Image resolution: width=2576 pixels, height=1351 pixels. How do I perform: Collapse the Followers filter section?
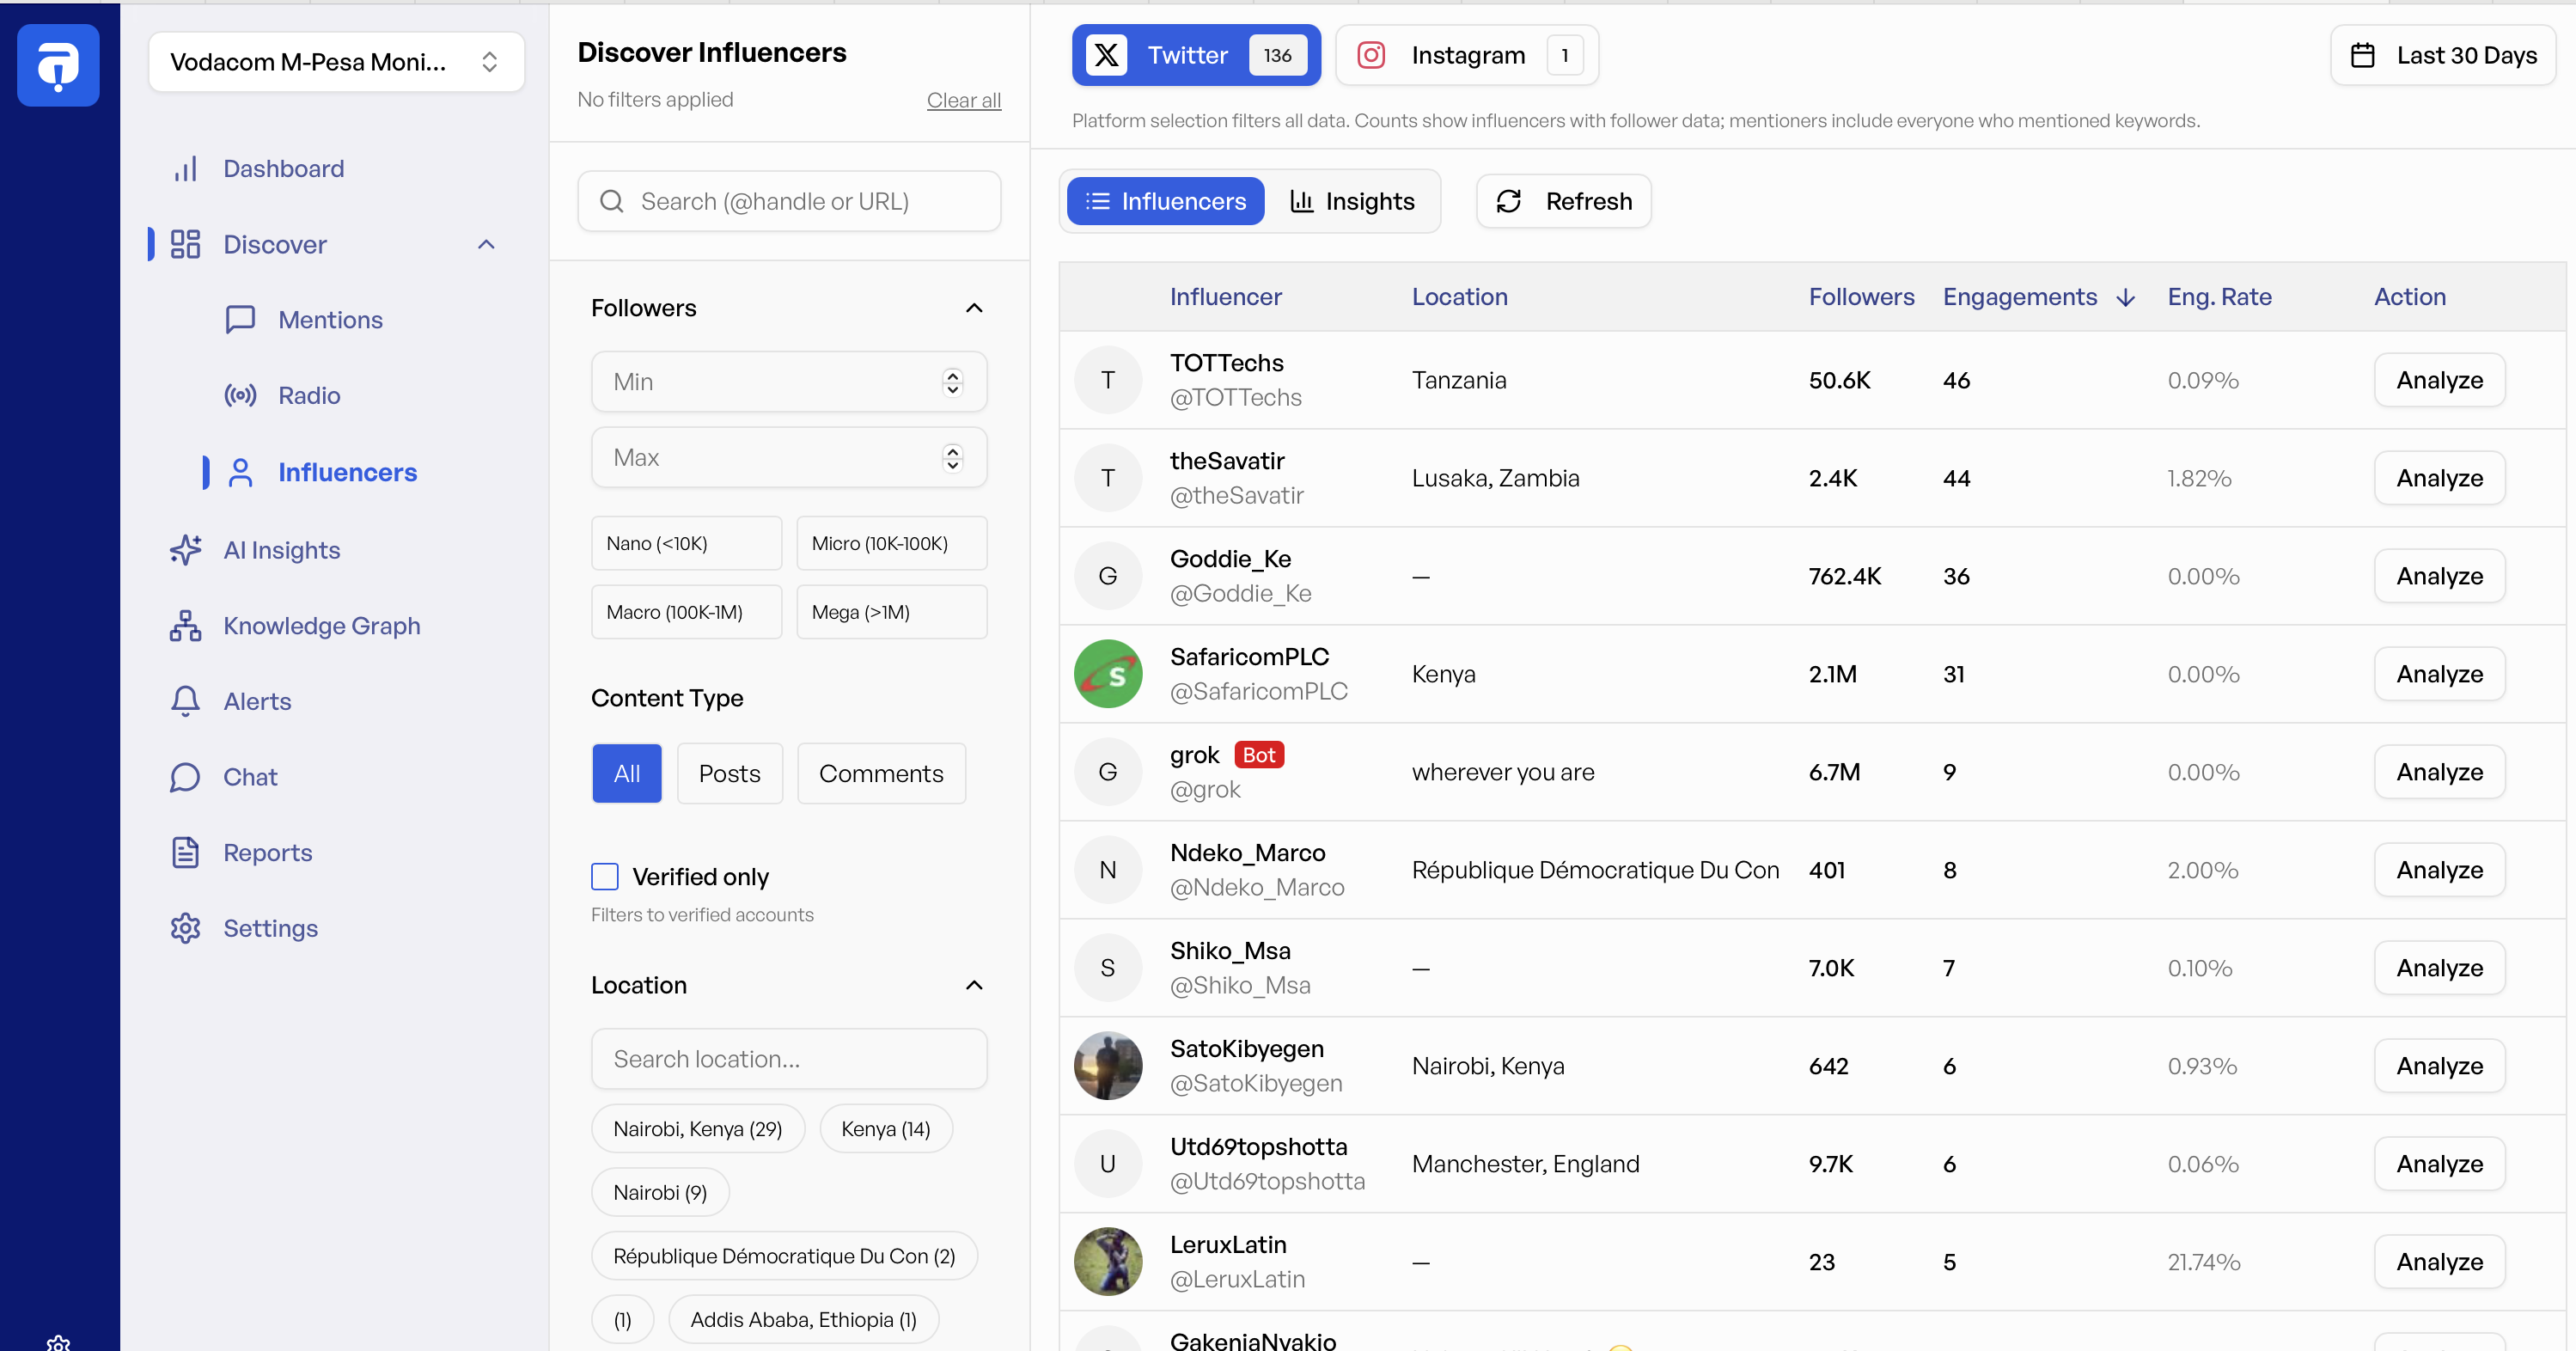pos(974,308)
